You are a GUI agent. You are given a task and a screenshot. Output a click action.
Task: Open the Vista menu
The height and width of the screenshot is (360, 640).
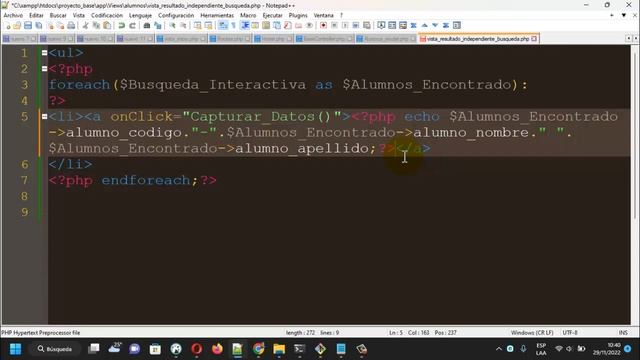pyautogui.click(x=79, y=15)
